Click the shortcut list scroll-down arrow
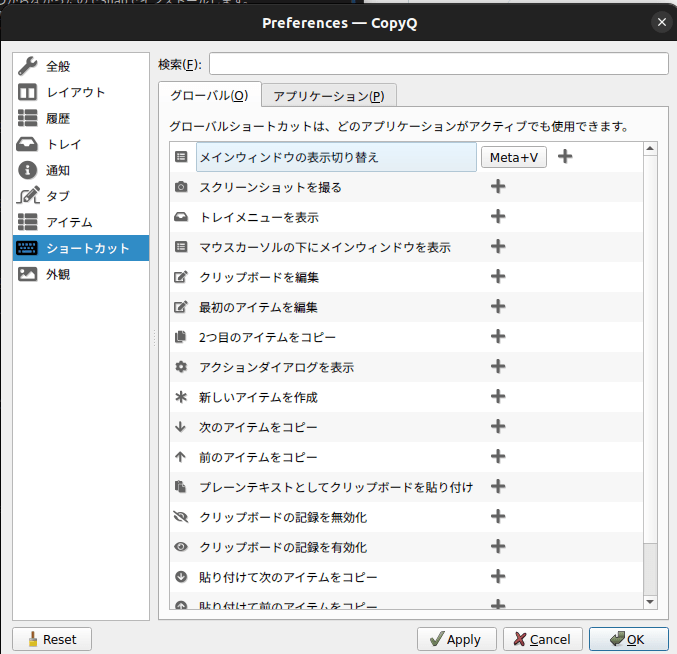 coord(650,602)
